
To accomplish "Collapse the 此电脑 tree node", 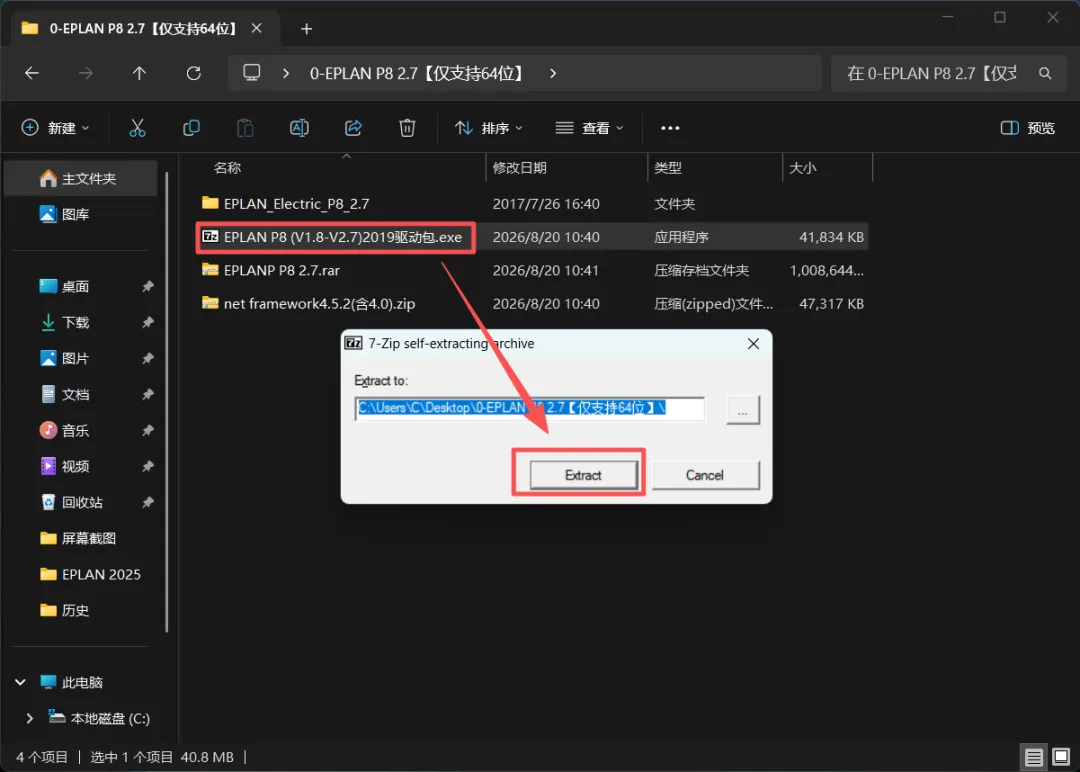I will 20,682.
